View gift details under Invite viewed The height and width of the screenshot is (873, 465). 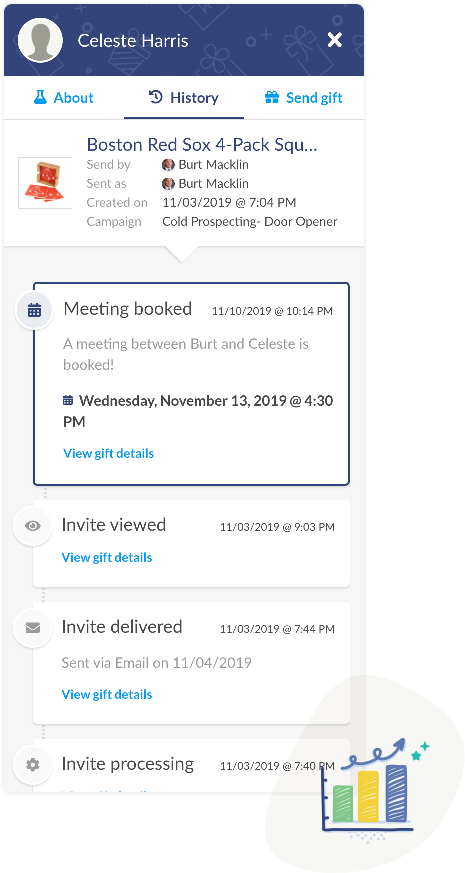[x=107, y=557]
